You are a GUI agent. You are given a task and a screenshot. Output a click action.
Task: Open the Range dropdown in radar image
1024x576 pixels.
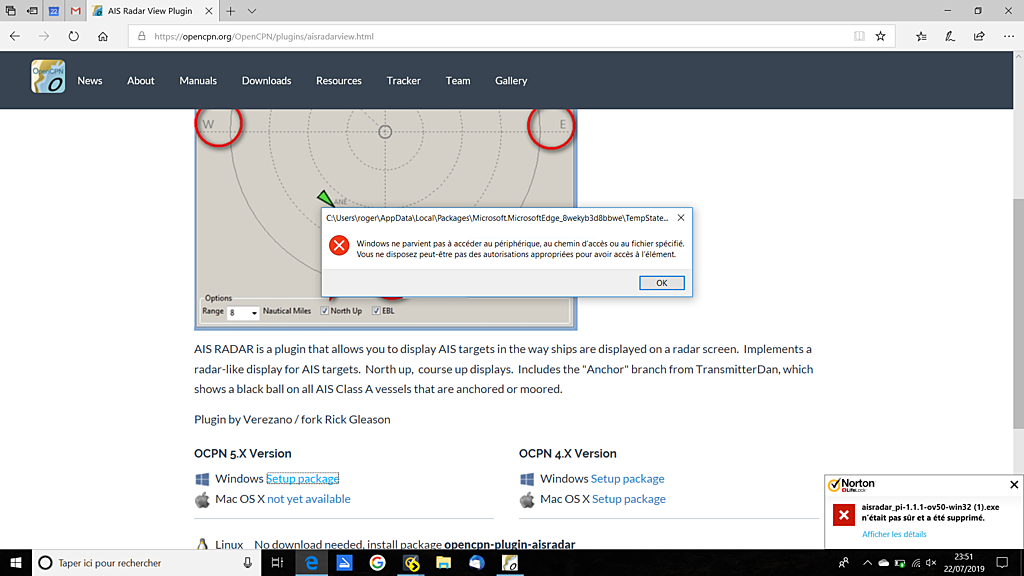point(243,313)
